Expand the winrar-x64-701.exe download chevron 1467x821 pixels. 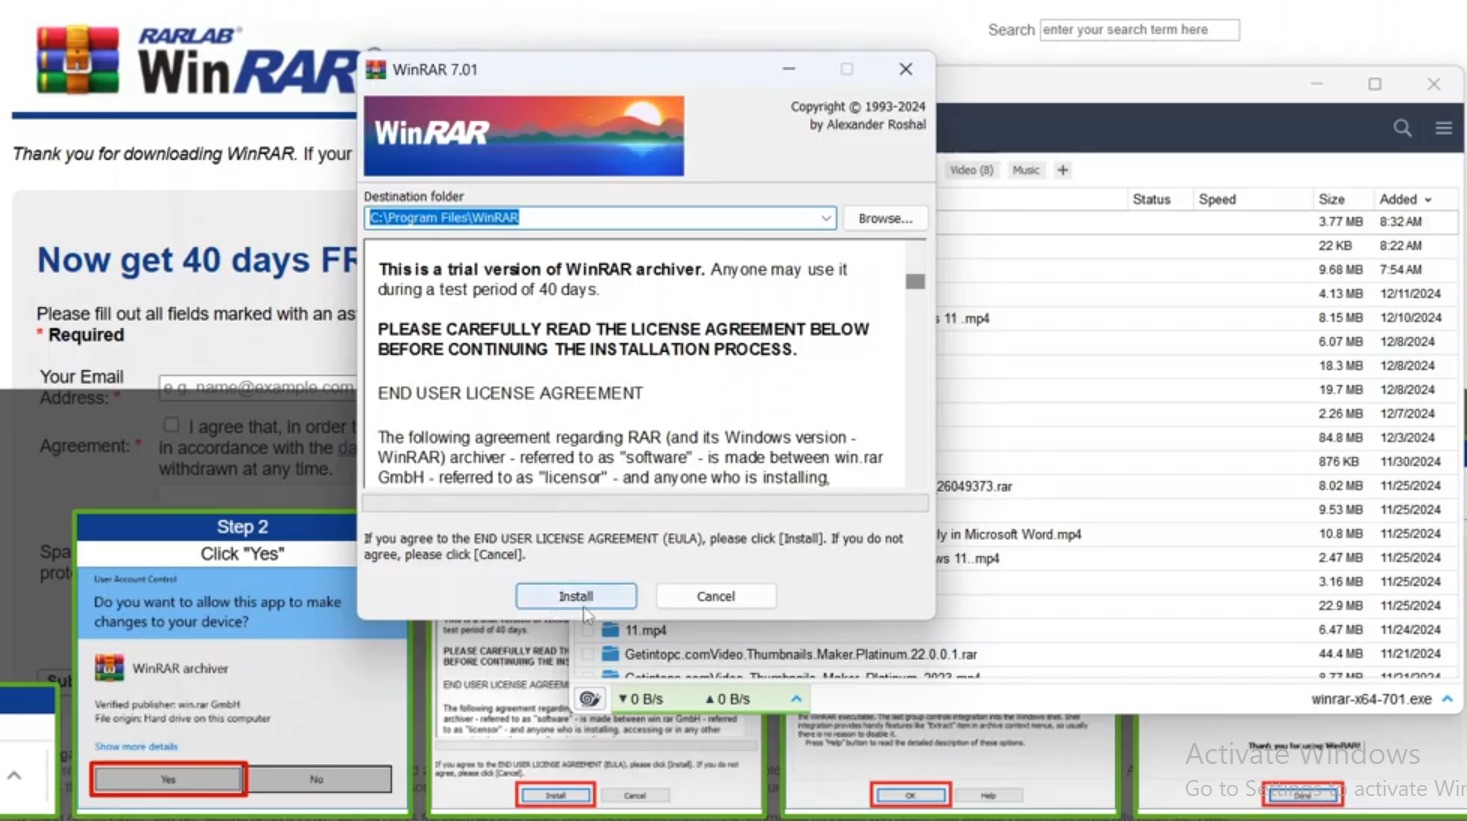1447,699
